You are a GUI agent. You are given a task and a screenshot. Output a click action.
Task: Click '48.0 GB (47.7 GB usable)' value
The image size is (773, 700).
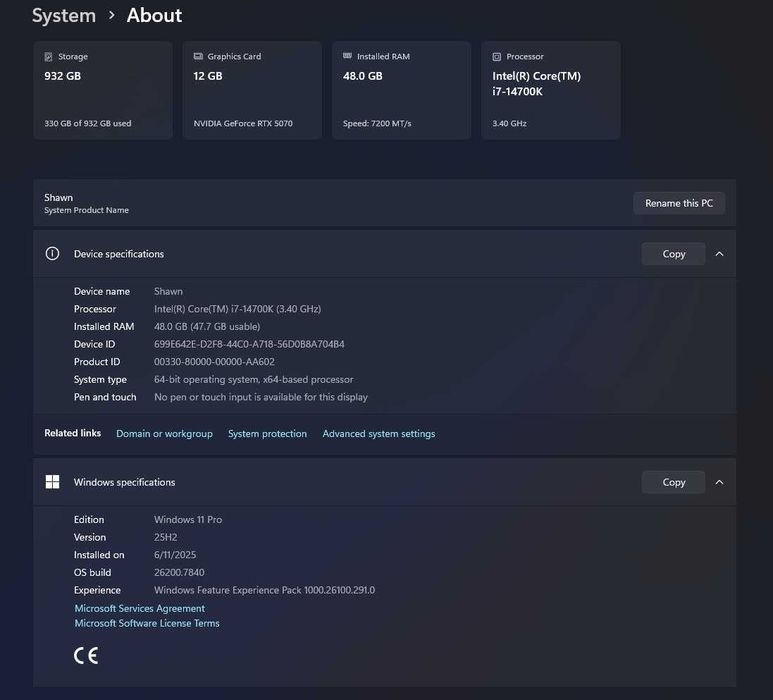click(207, 326)
